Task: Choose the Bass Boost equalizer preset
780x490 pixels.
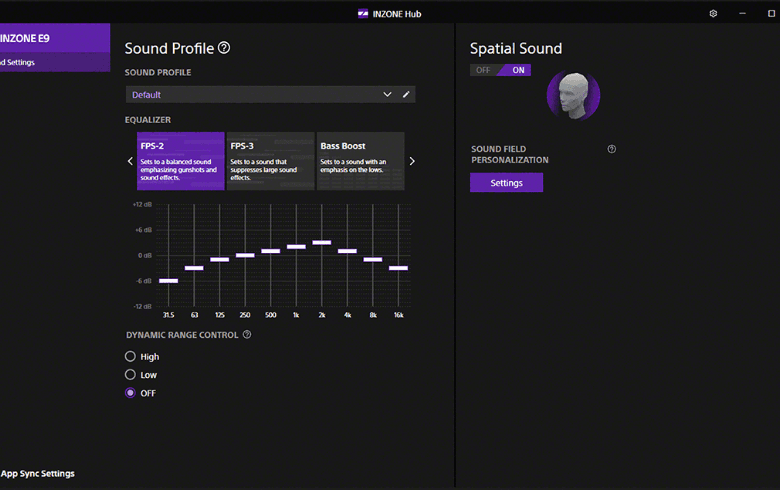Action: 360,160
